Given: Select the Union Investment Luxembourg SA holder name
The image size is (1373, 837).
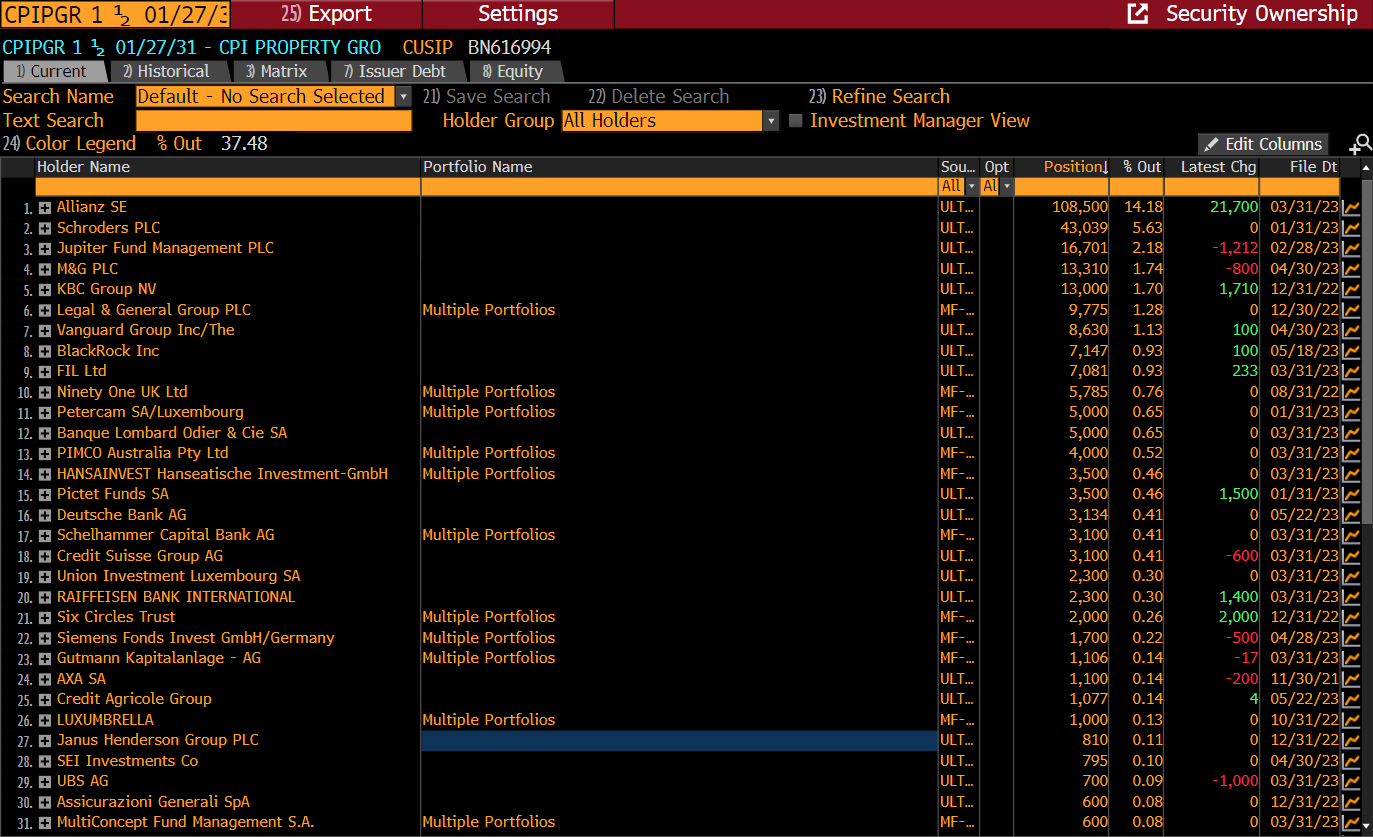Looking at the screenshot, I should tap(178, 576).
